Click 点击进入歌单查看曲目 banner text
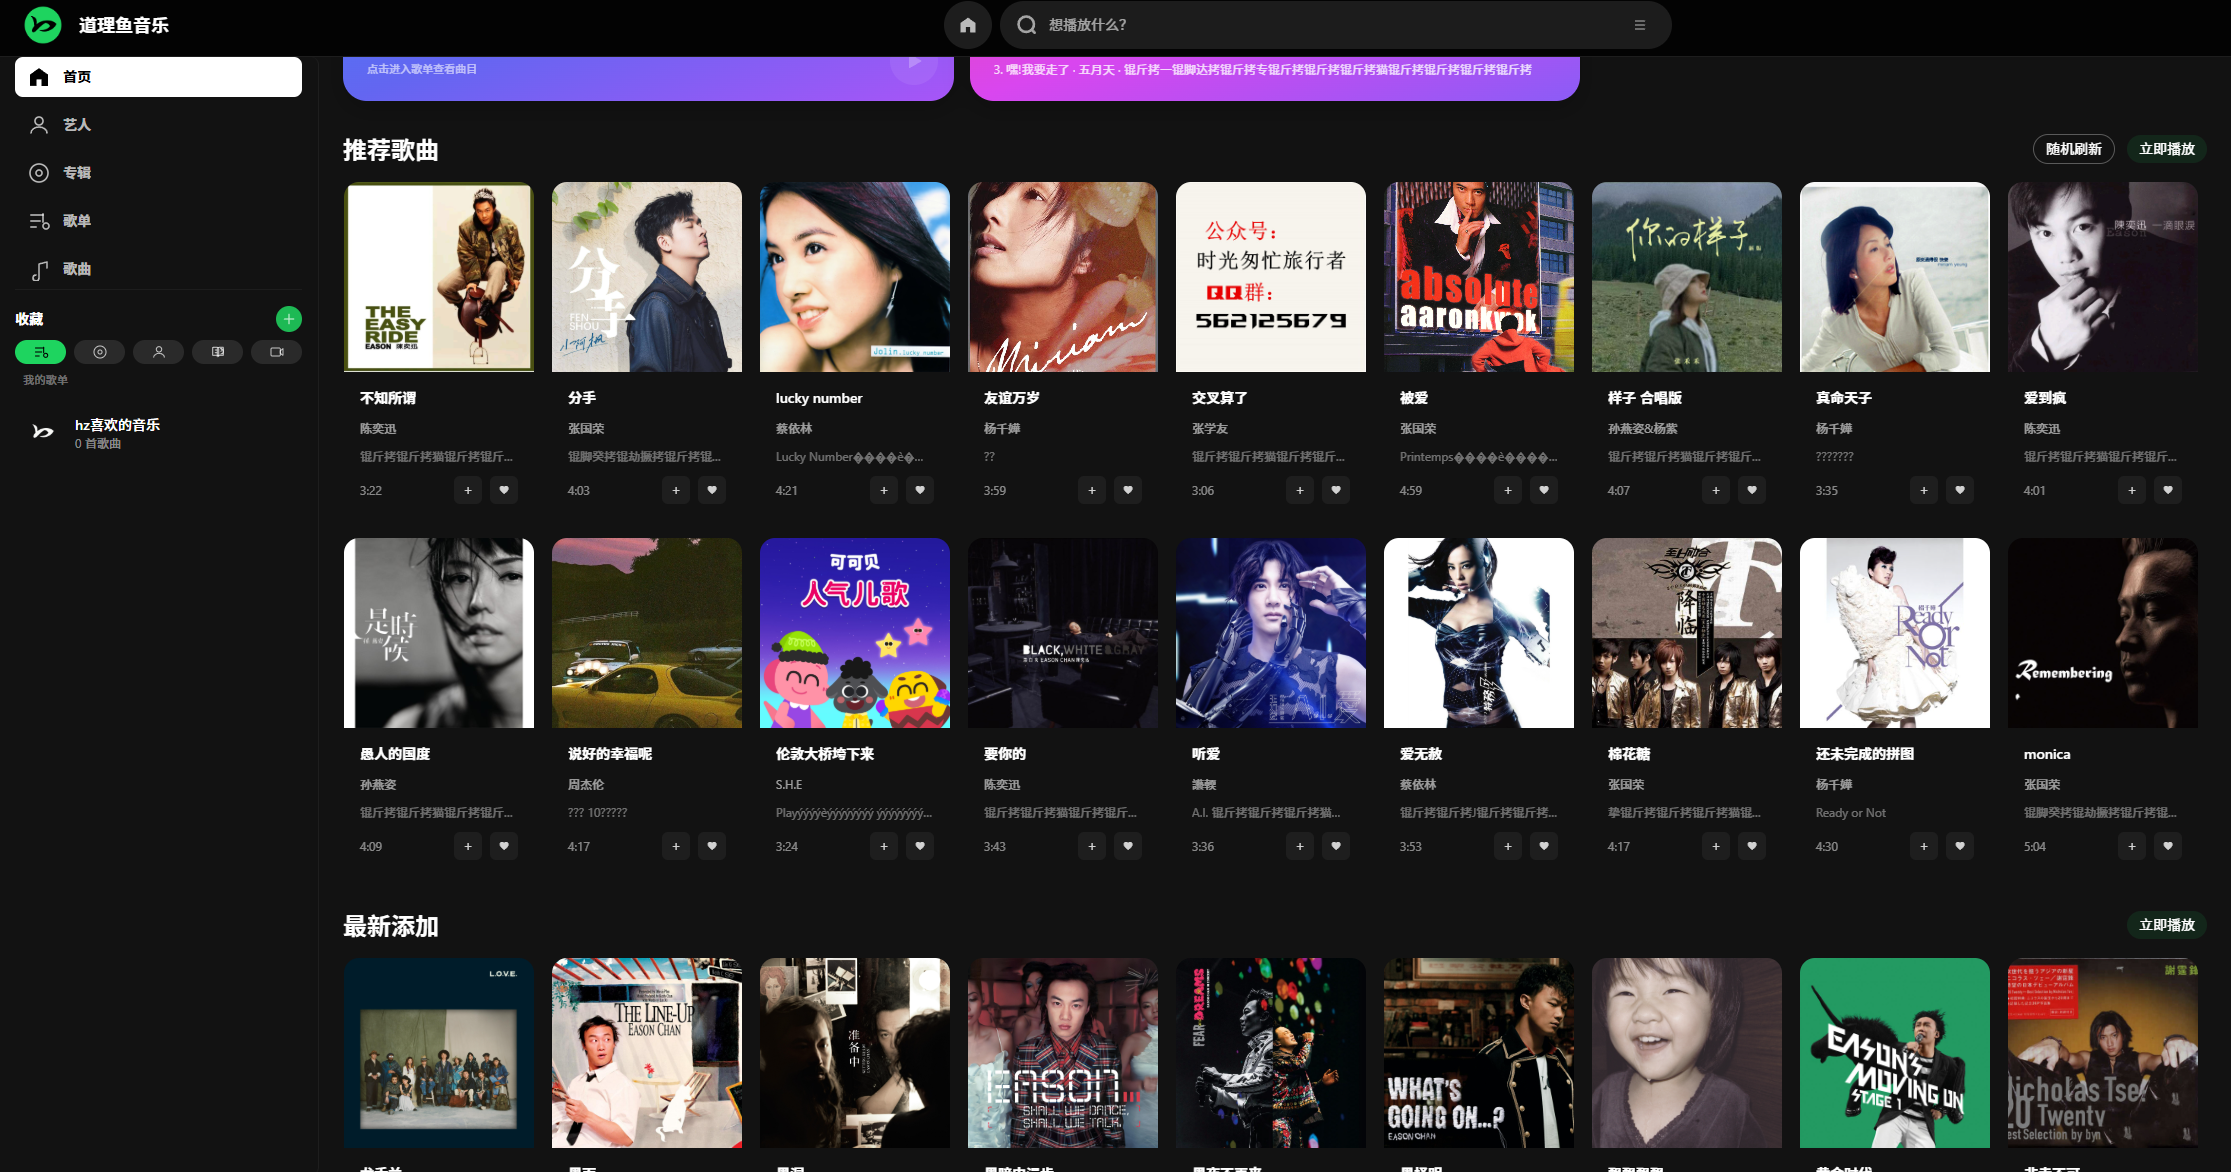This screenshot has height=1172, width=2231. pos(422,69)
